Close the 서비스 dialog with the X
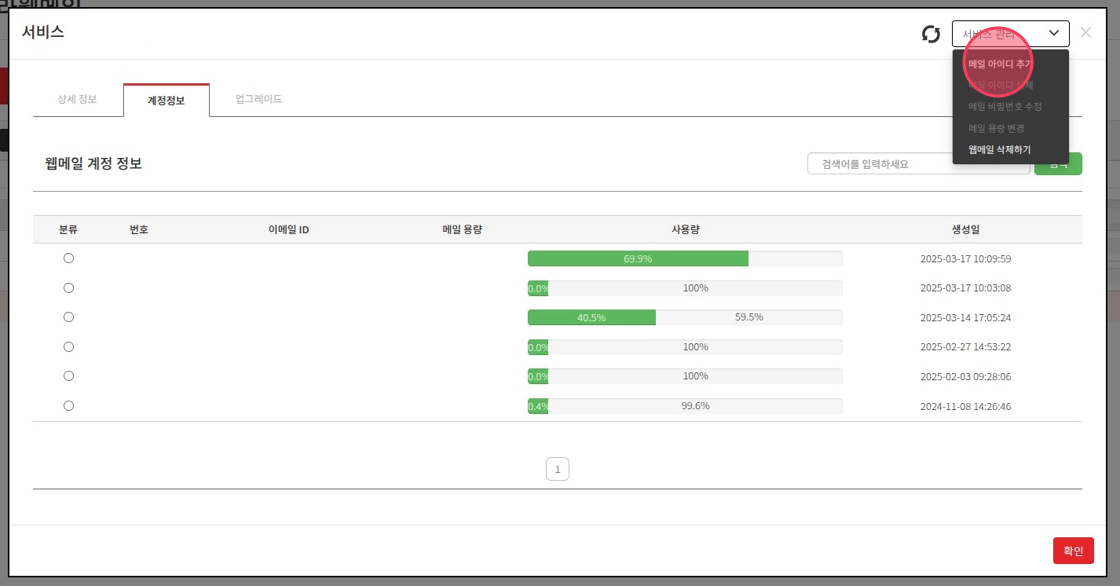The height and width of the screenshot is (586, 1120). coord(1086,33)
